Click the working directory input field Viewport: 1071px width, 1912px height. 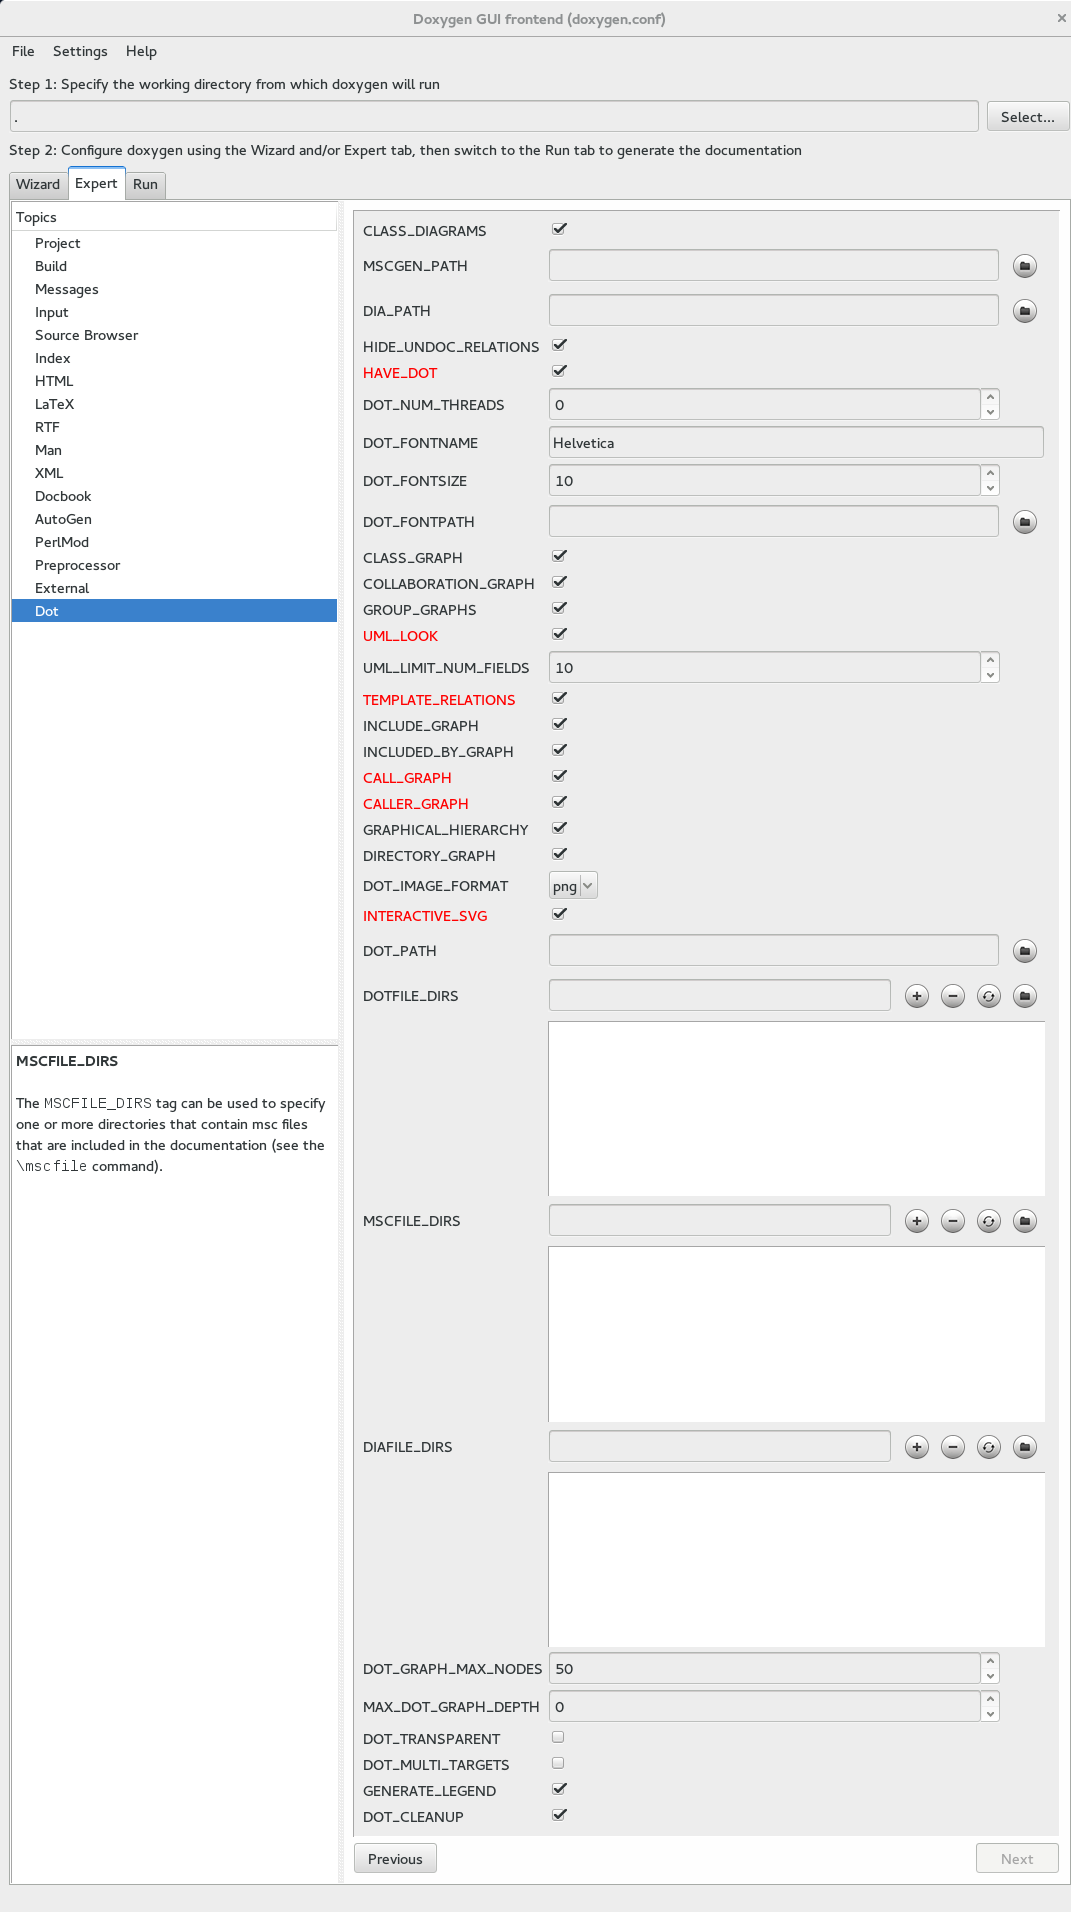[494, 116]
